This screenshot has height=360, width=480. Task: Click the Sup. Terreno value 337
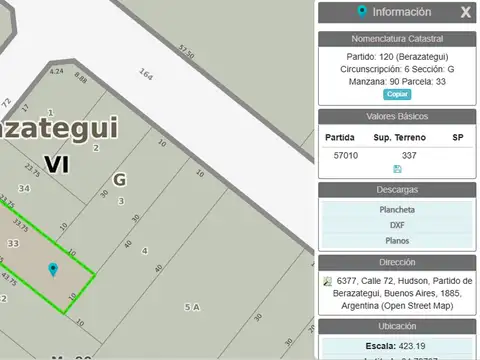[409, 156]
